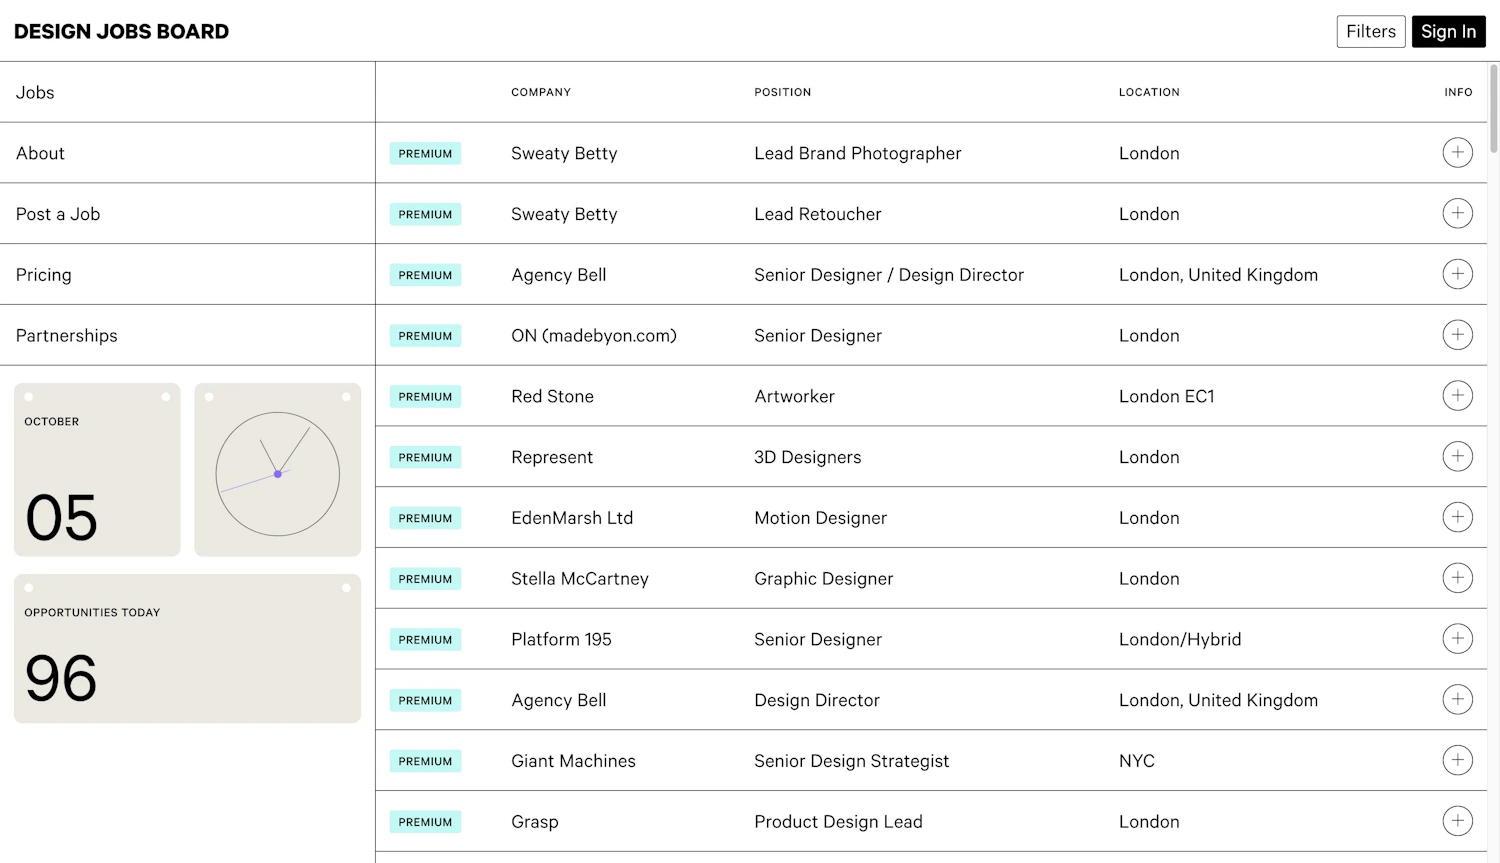Click the clock widget in the sidebar
The width and height of the screenshot is (1500, 863).
(x=277, y=469)
